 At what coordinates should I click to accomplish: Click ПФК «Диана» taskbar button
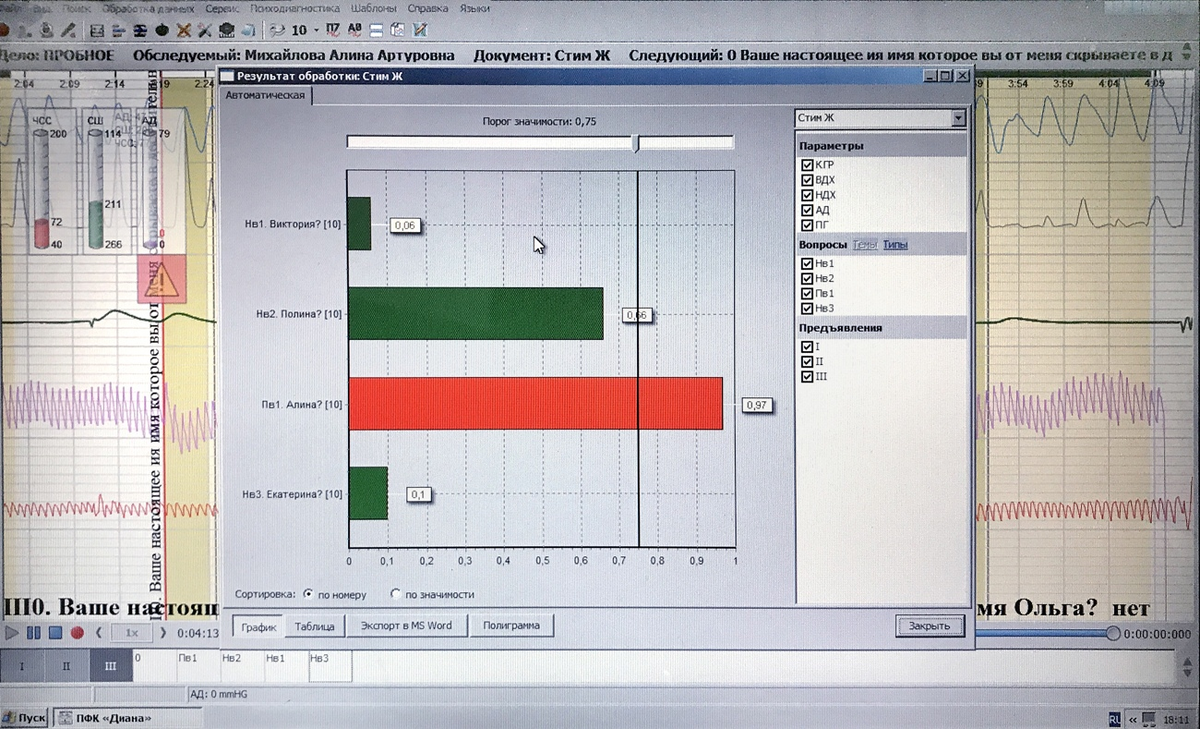pos(128,717)
